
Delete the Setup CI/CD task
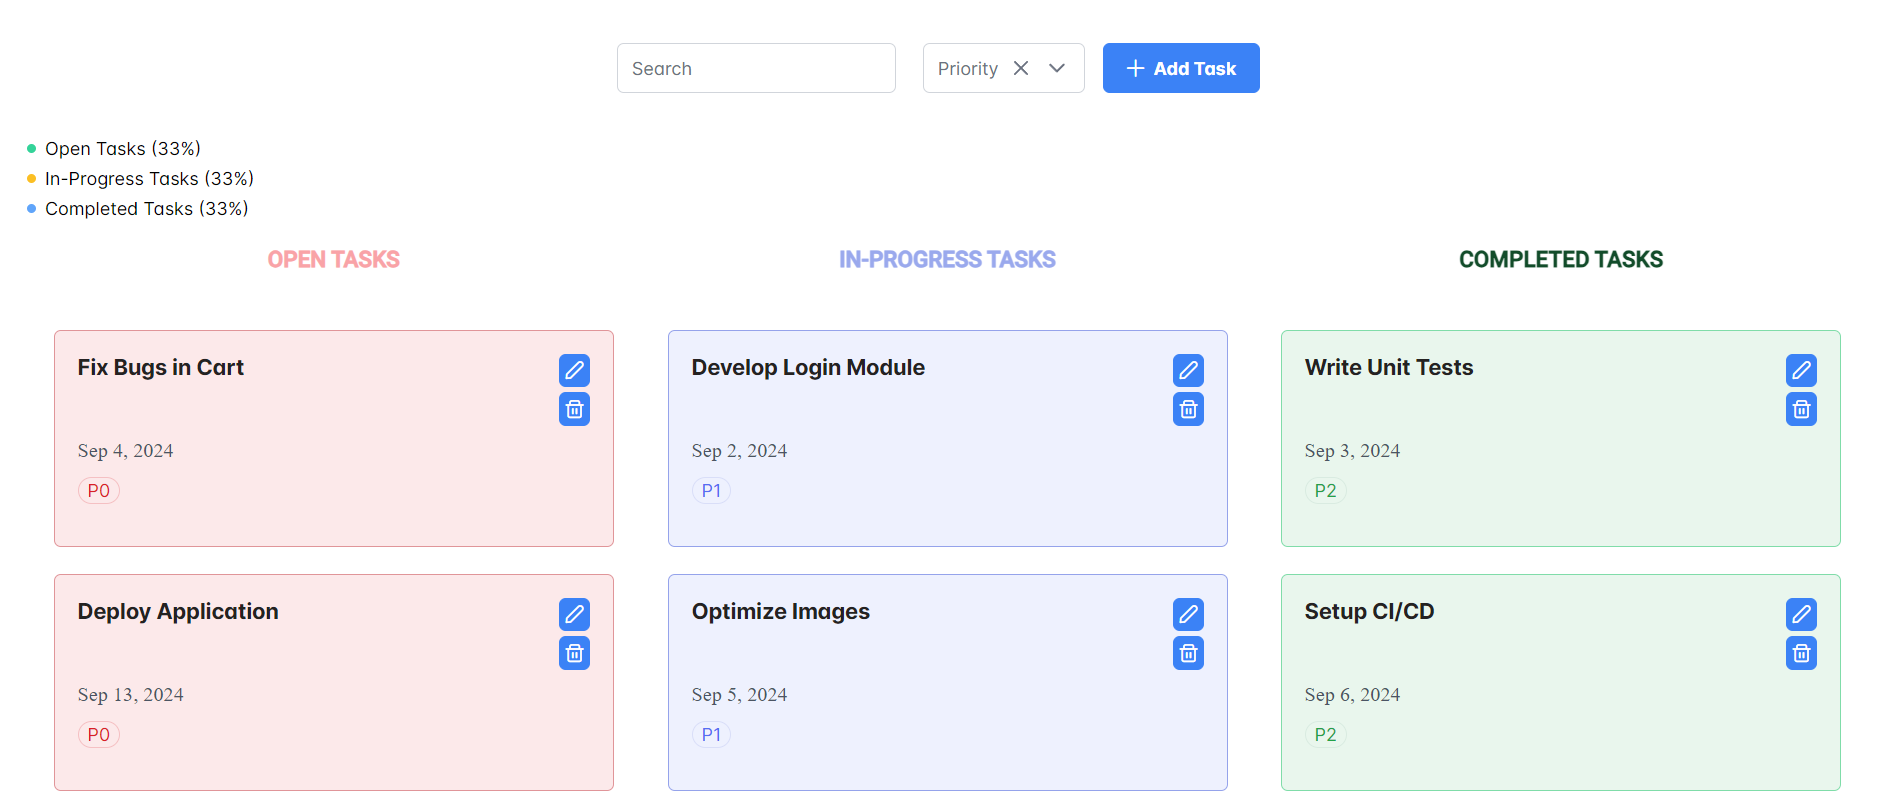tap(1801, 653)
